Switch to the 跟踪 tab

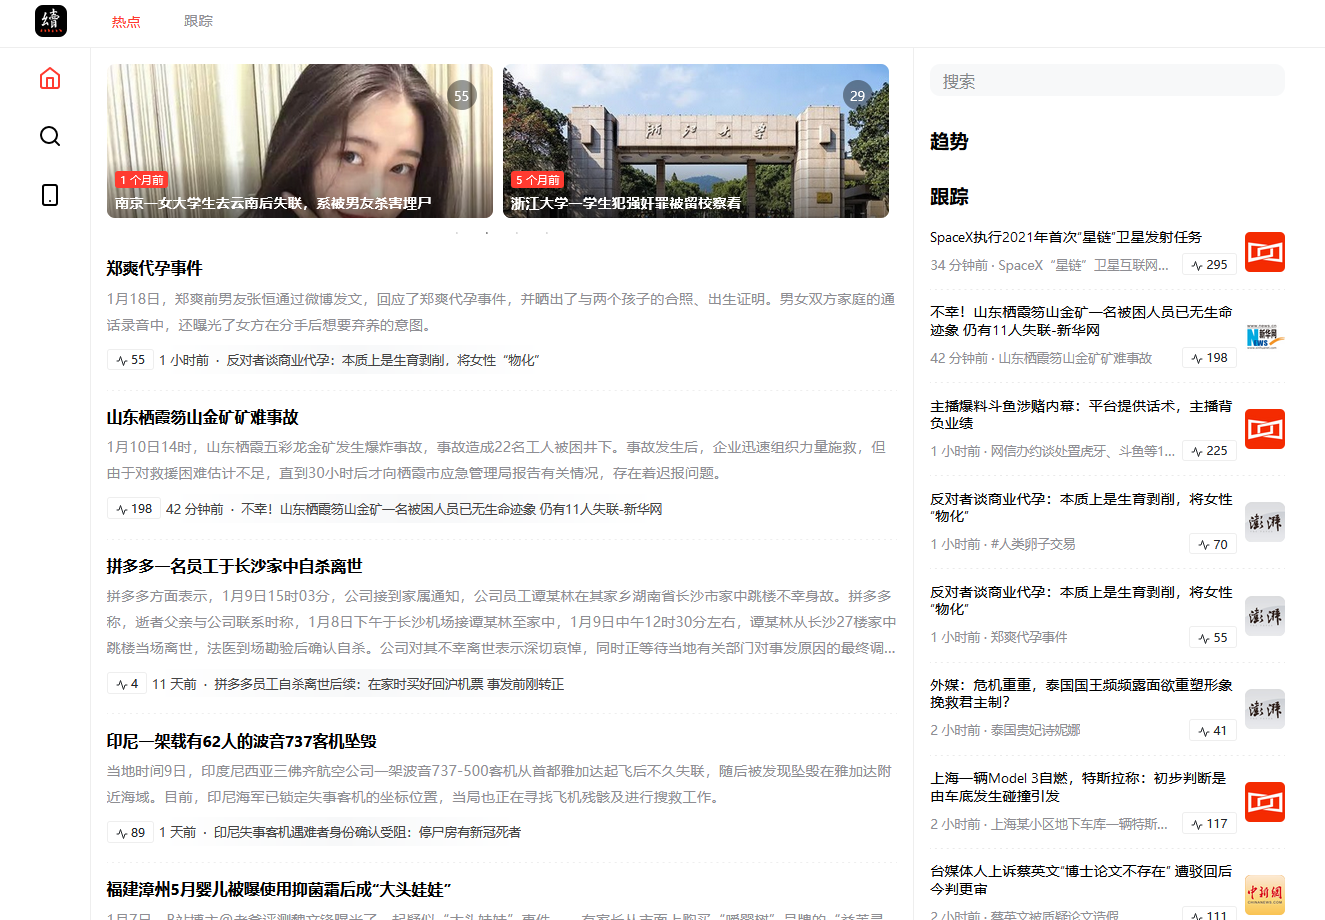point(198,21)
